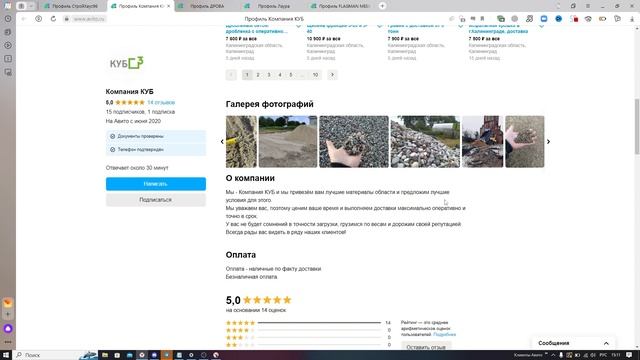Click the taskbar microphone tray icon
Screen dimensions: 640x360
pos(561,355)
